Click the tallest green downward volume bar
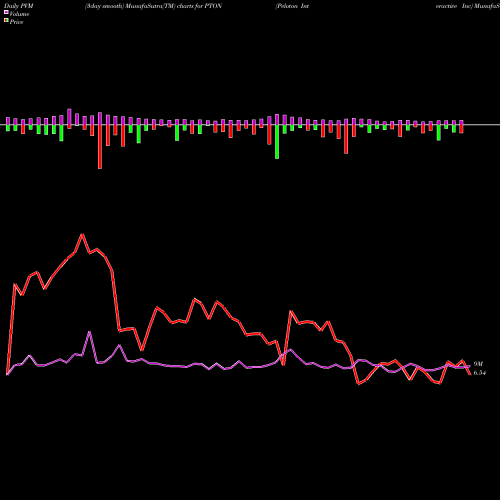Screen dimensions: 500x500 (x=277, y=142)
